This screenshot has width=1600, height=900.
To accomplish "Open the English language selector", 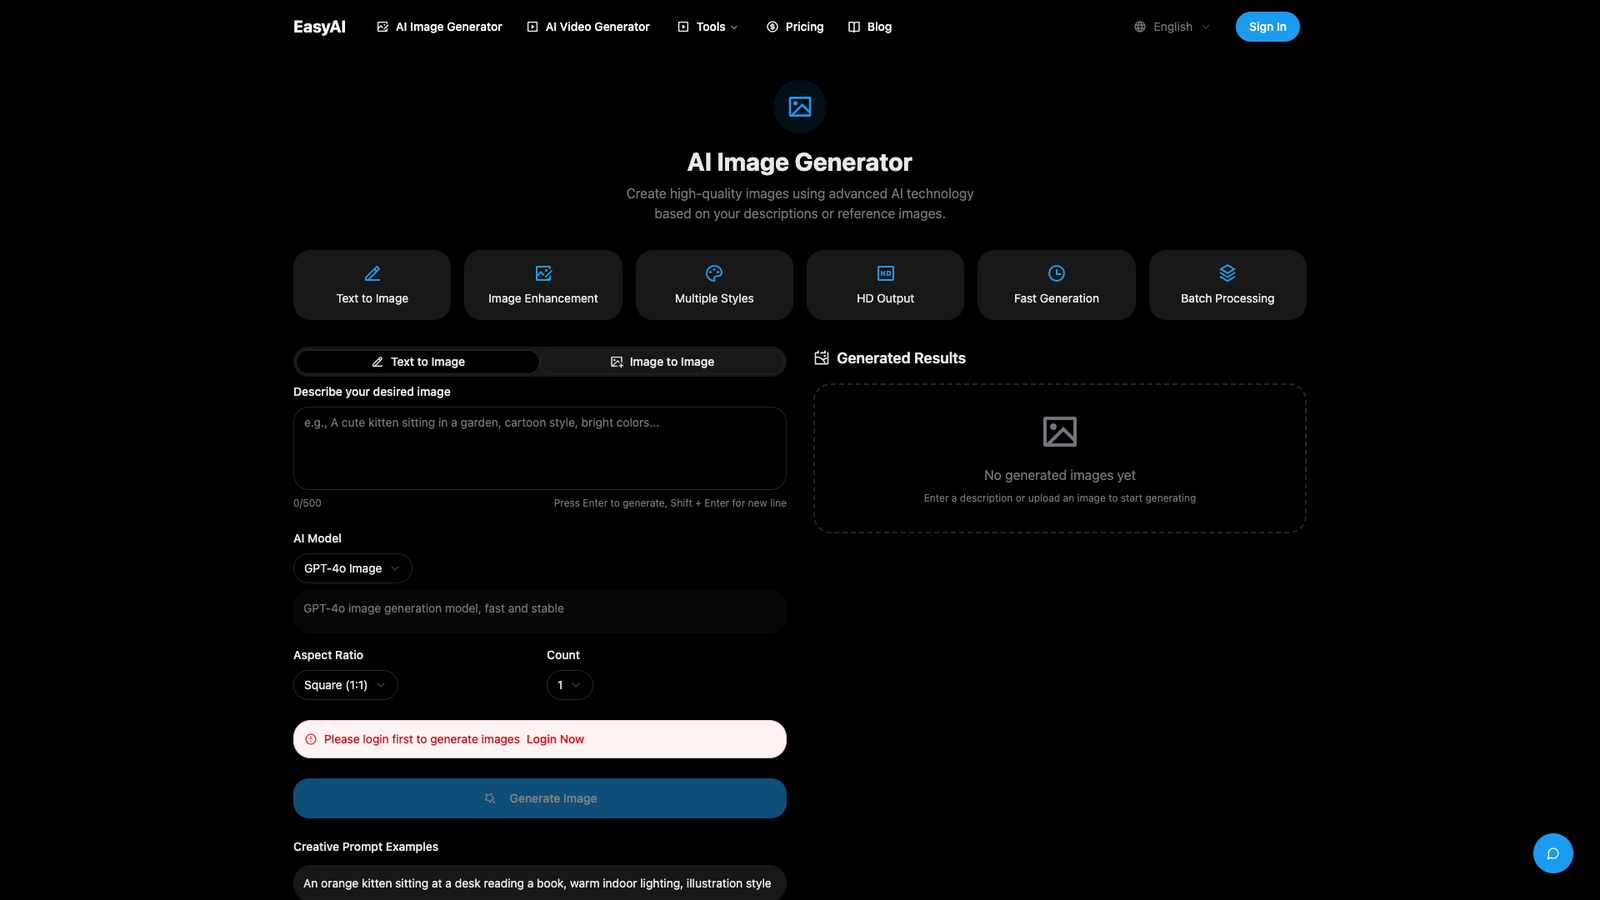I will click(1172, 27).
